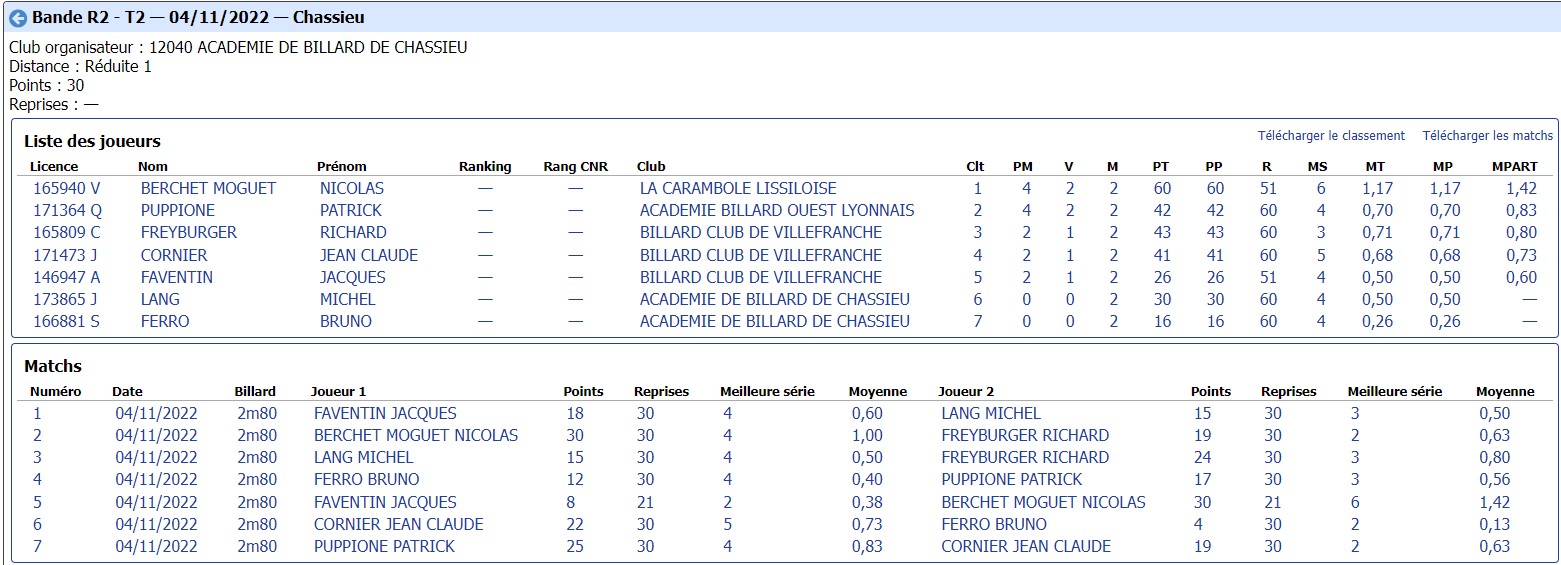Click club LA CARAMBOLE LISSILOISE
Image resolution: width=1561 pixels, height=565 pixels.
tap(738, 188)
